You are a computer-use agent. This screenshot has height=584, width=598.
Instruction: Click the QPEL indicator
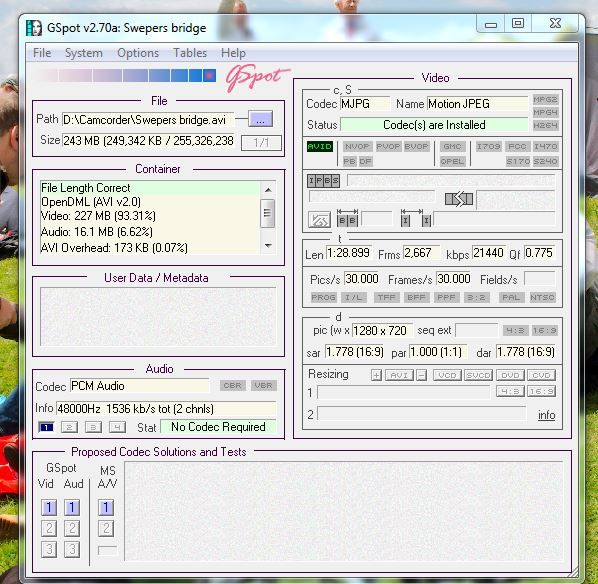pos(452,161)
